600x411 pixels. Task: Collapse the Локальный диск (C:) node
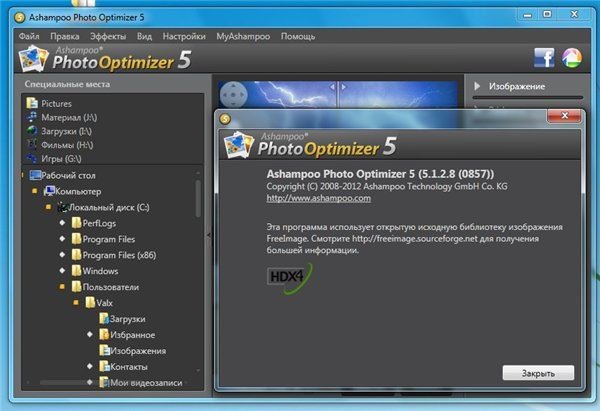point(48,207)
